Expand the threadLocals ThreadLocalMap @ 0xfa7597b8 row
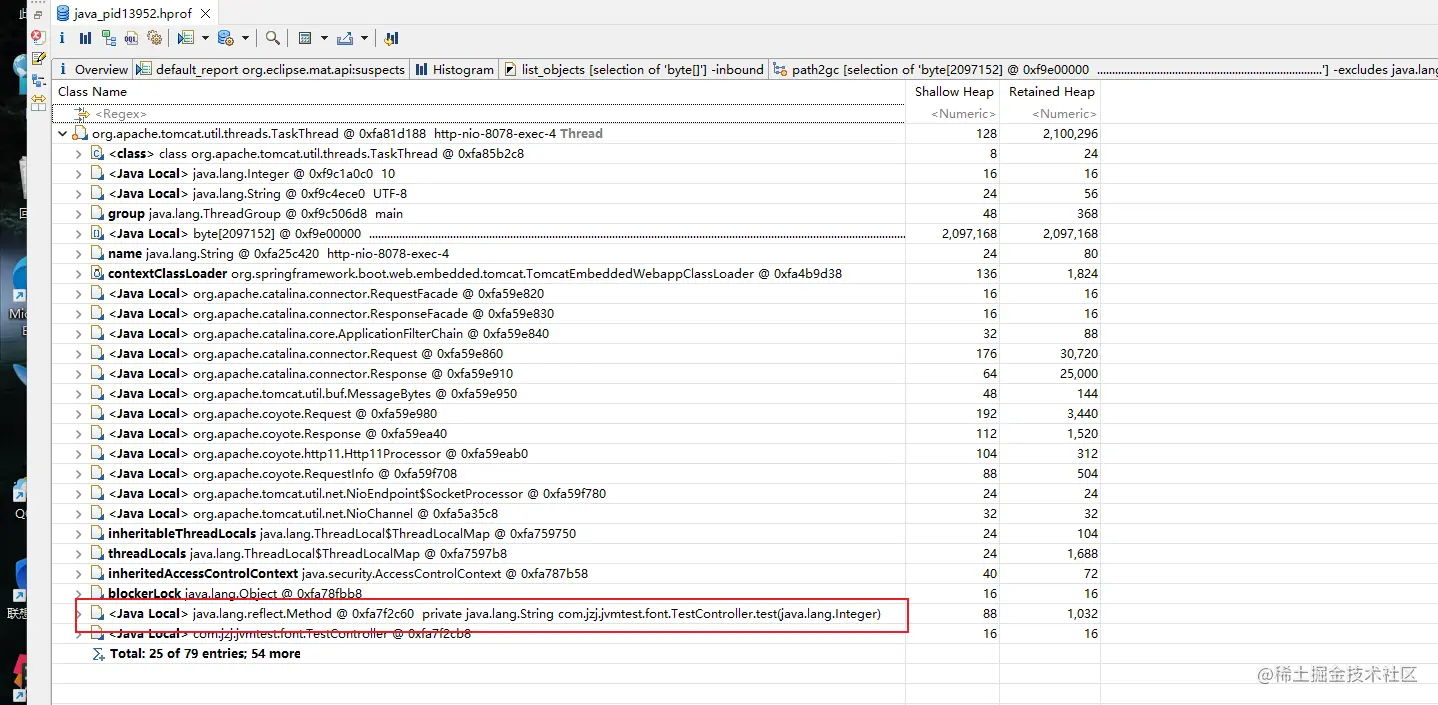The height and width of the screenshot is (705, 1438). [x=79, y=553]
